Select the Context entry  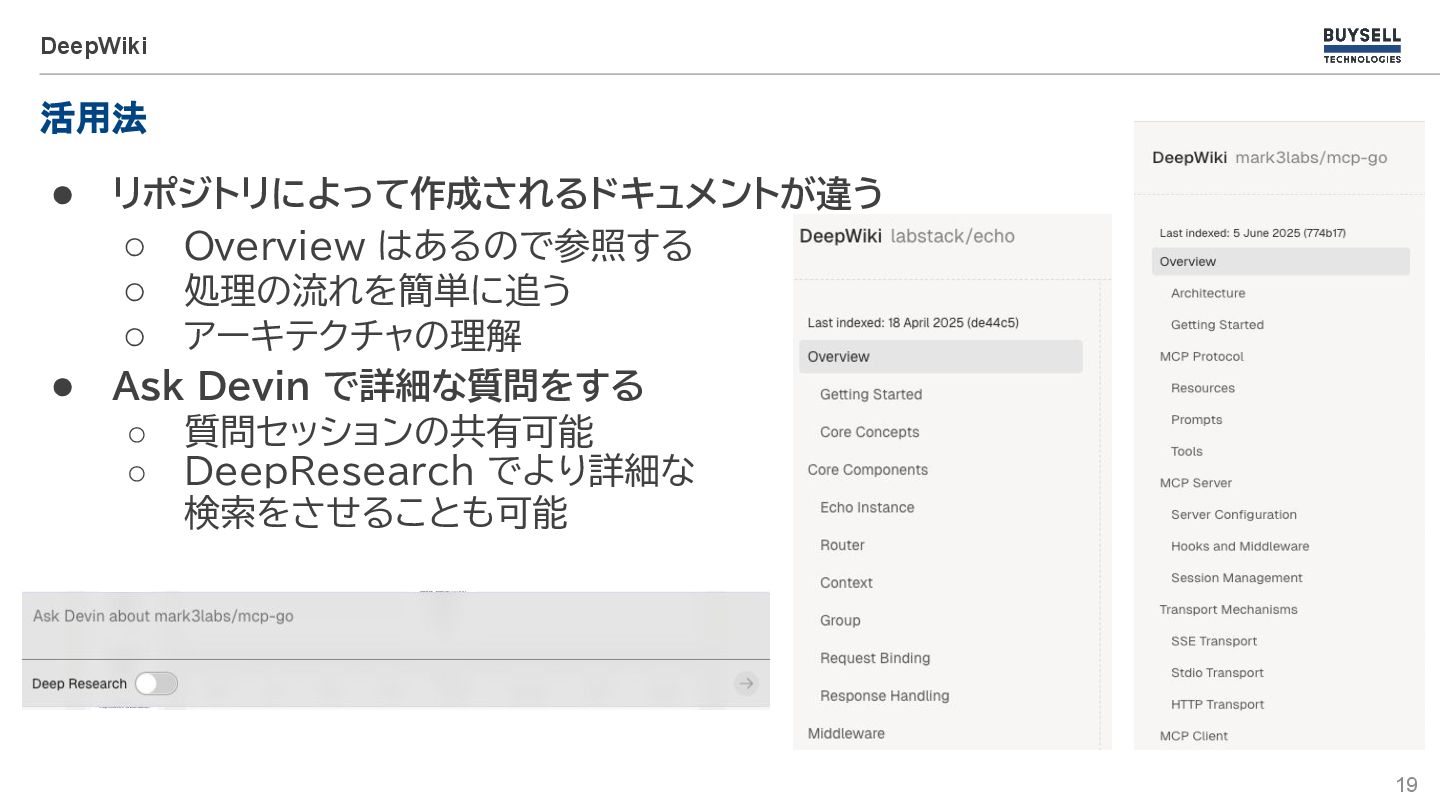pyautogui.click(x=846, y=583)
